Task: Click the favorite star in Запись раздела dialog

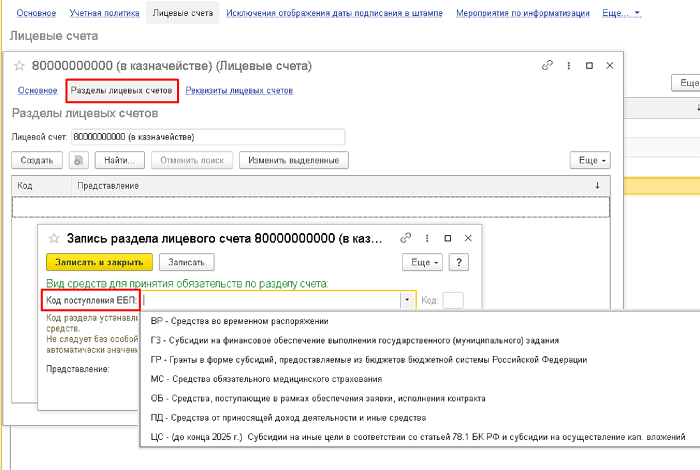Action: pyautogui.click(x=52, y=239)
